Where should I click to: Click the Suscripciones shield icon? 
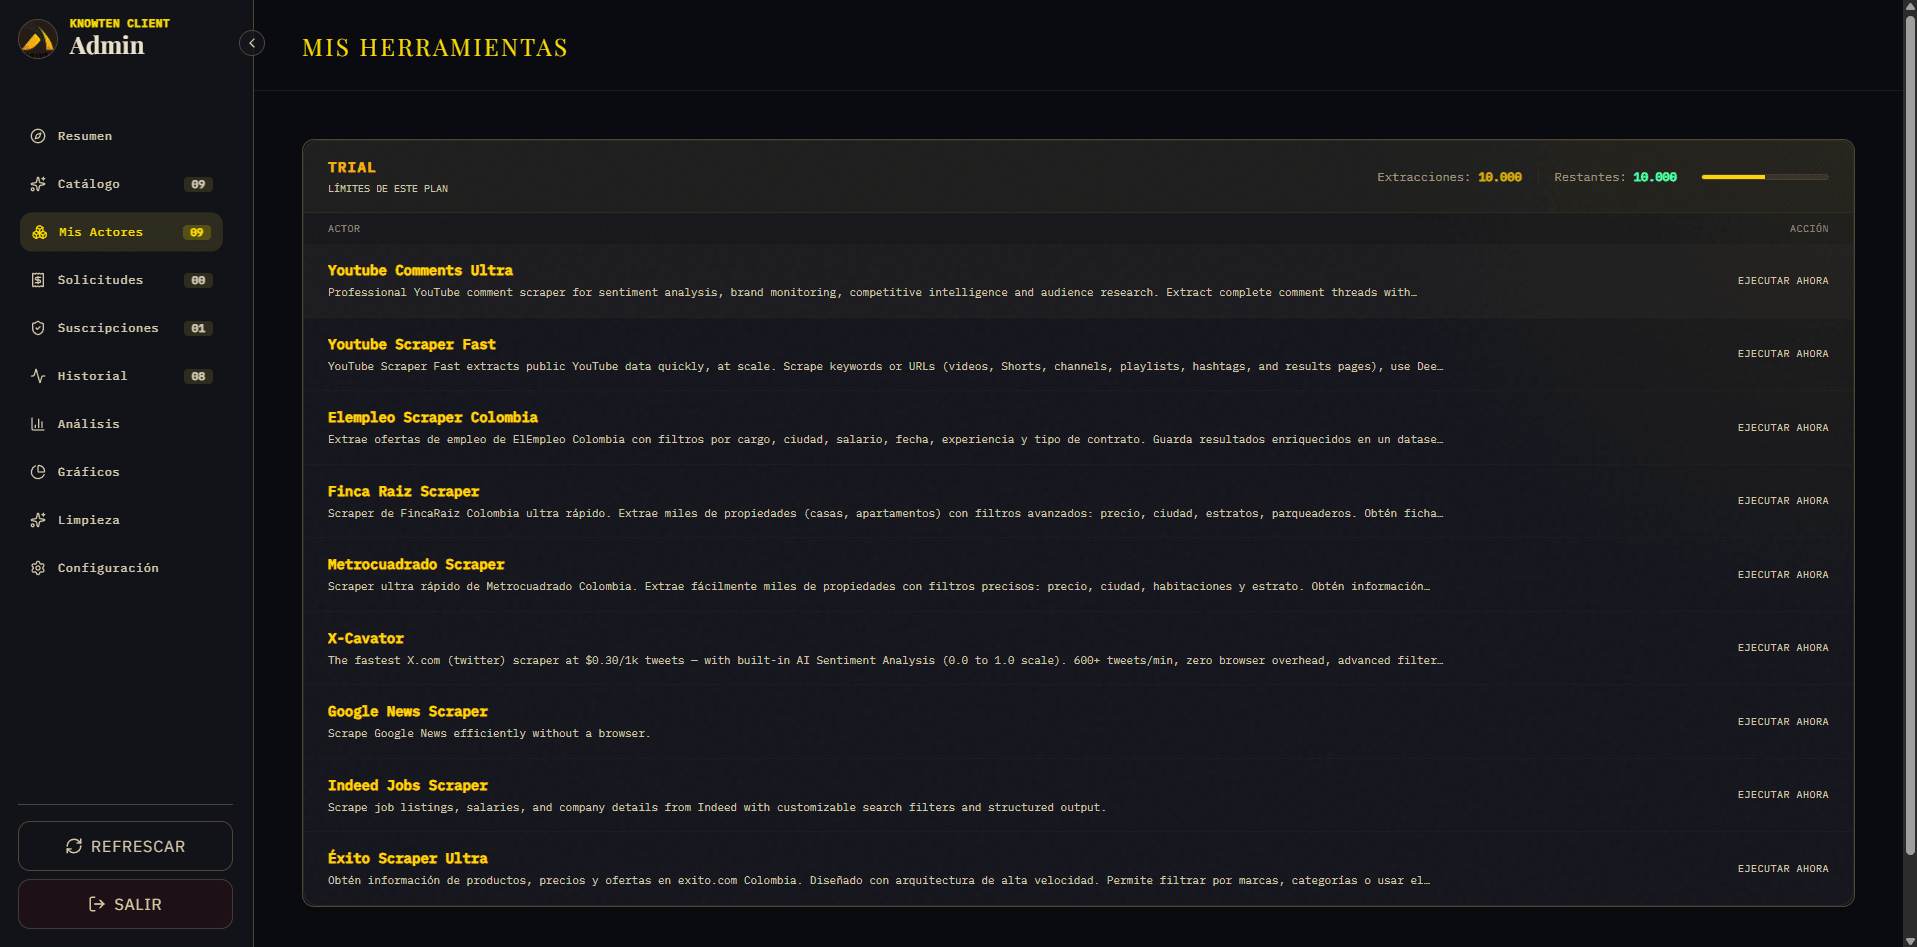(38, 328)
